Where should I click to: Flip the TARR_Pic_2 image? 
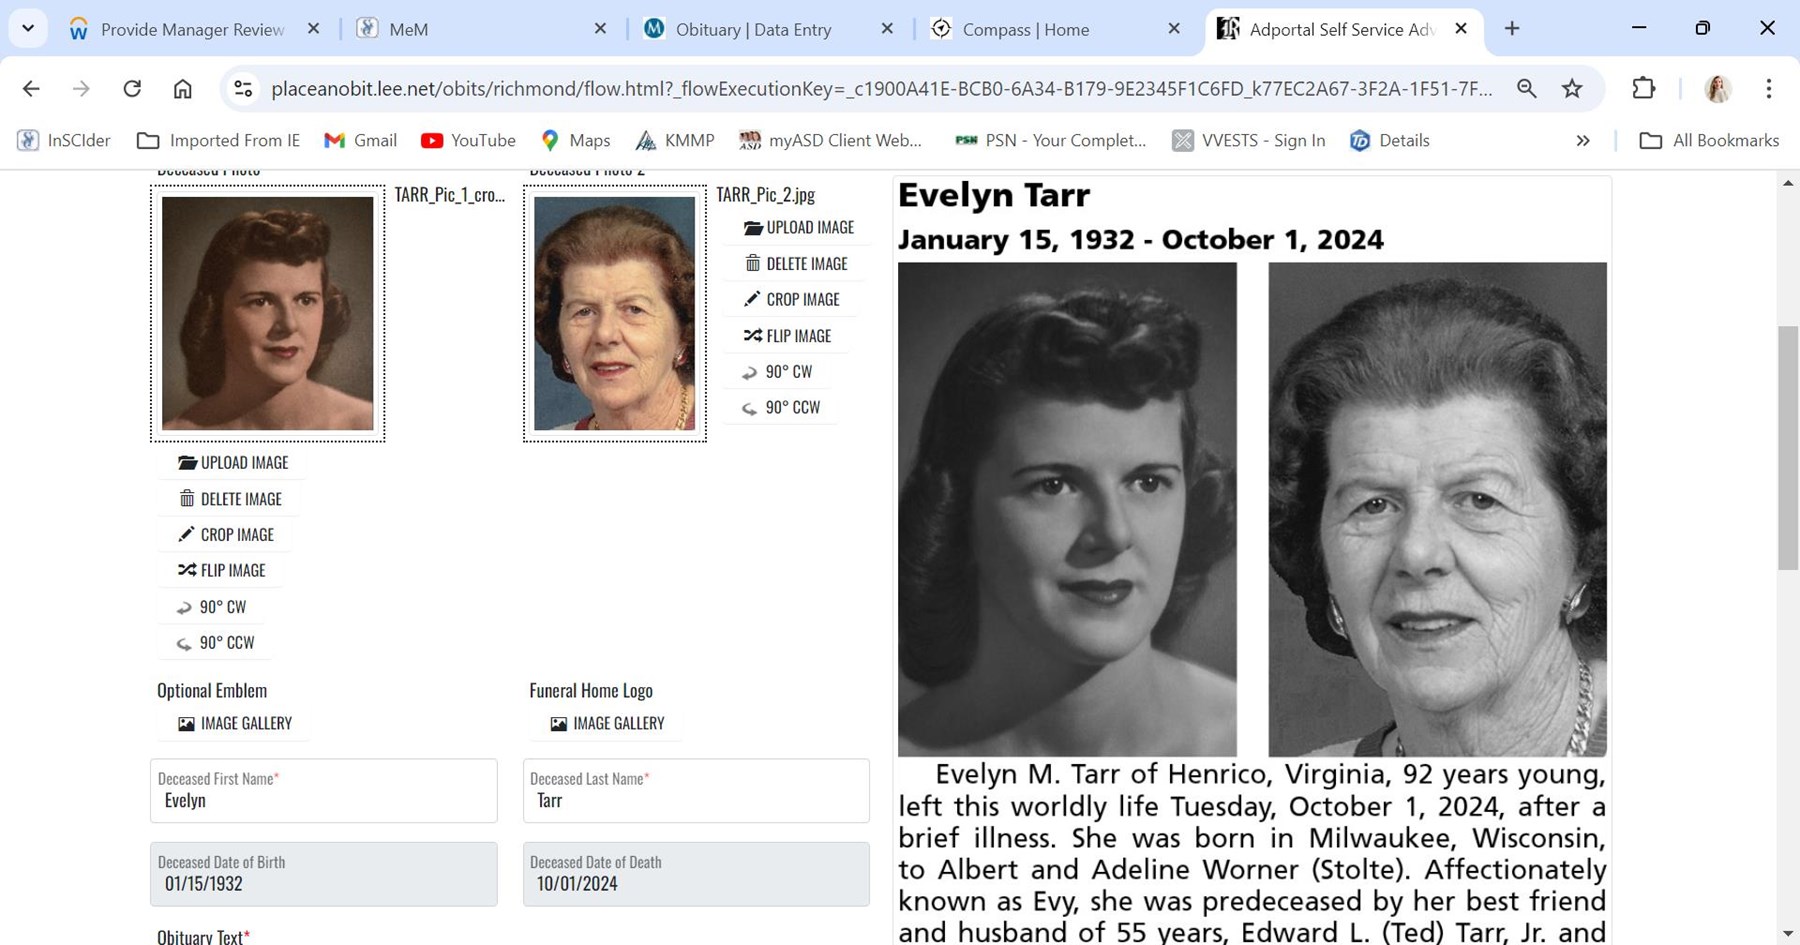(786, 335)
